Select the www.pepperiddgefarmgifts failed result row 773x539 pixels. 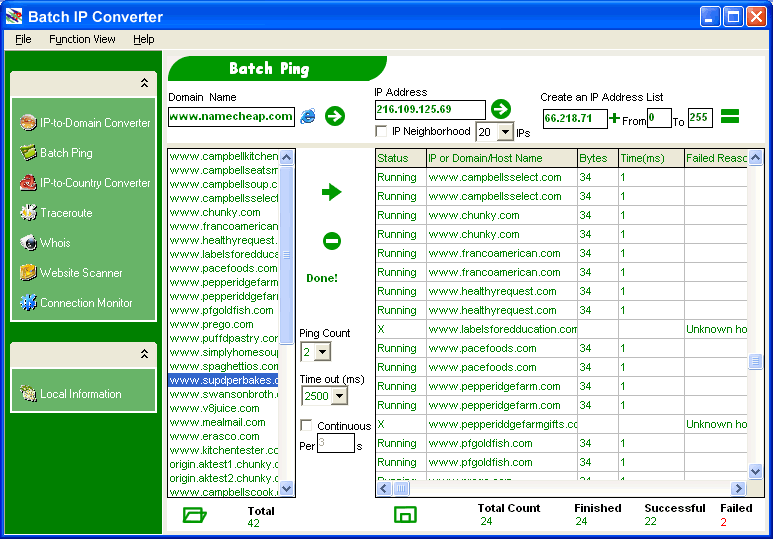pyautogui.click(x=561, y=424)
